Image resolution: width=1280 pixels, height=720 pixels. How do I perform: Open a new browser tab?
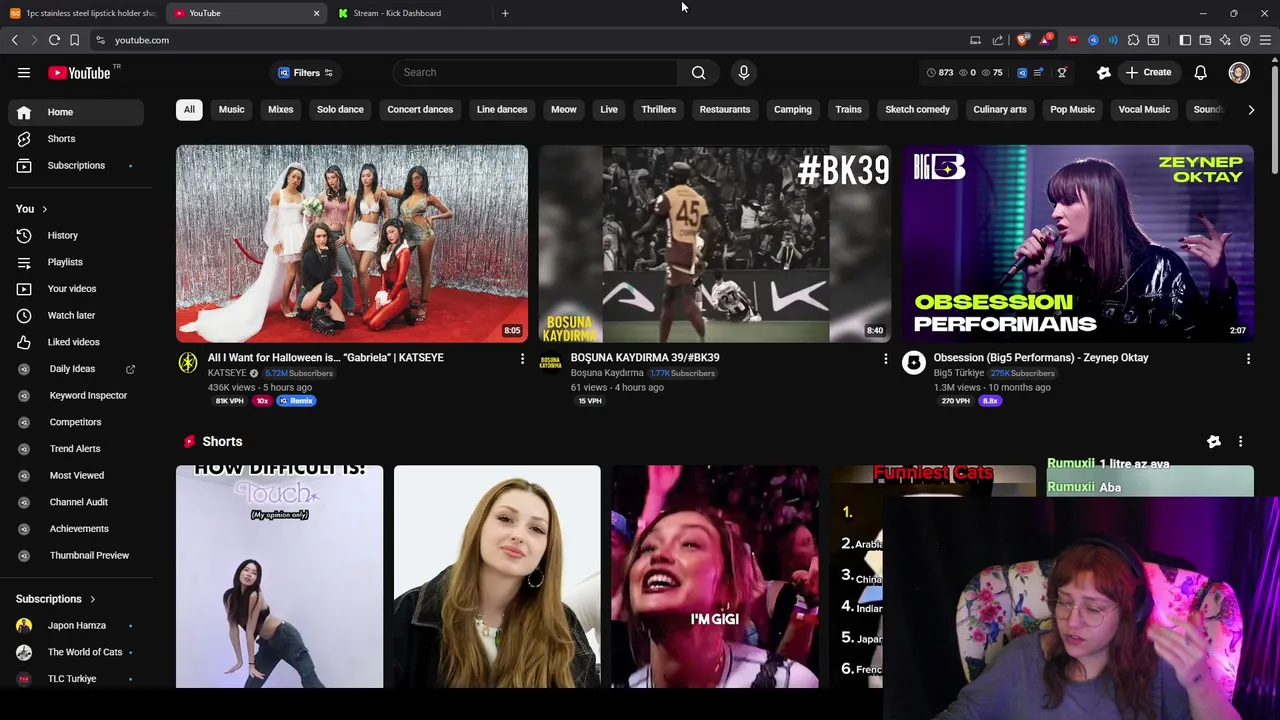[x=505, y=13]
